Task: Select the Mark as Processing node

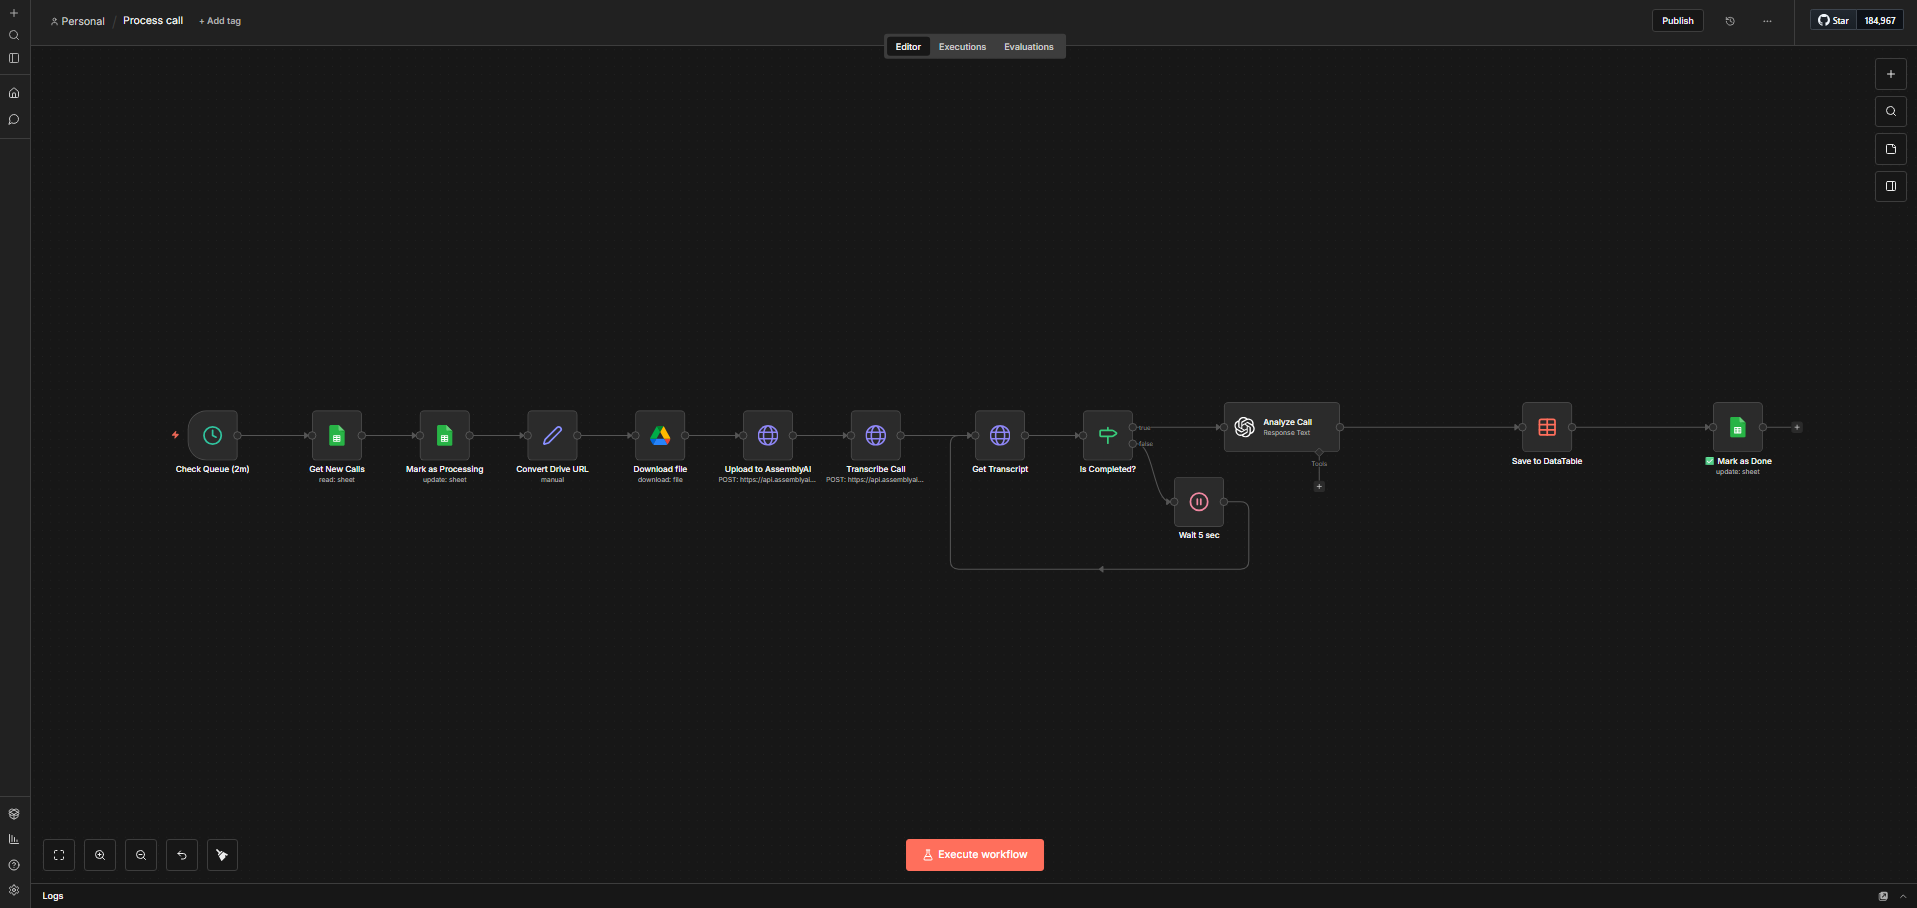Action: [445, 435]
